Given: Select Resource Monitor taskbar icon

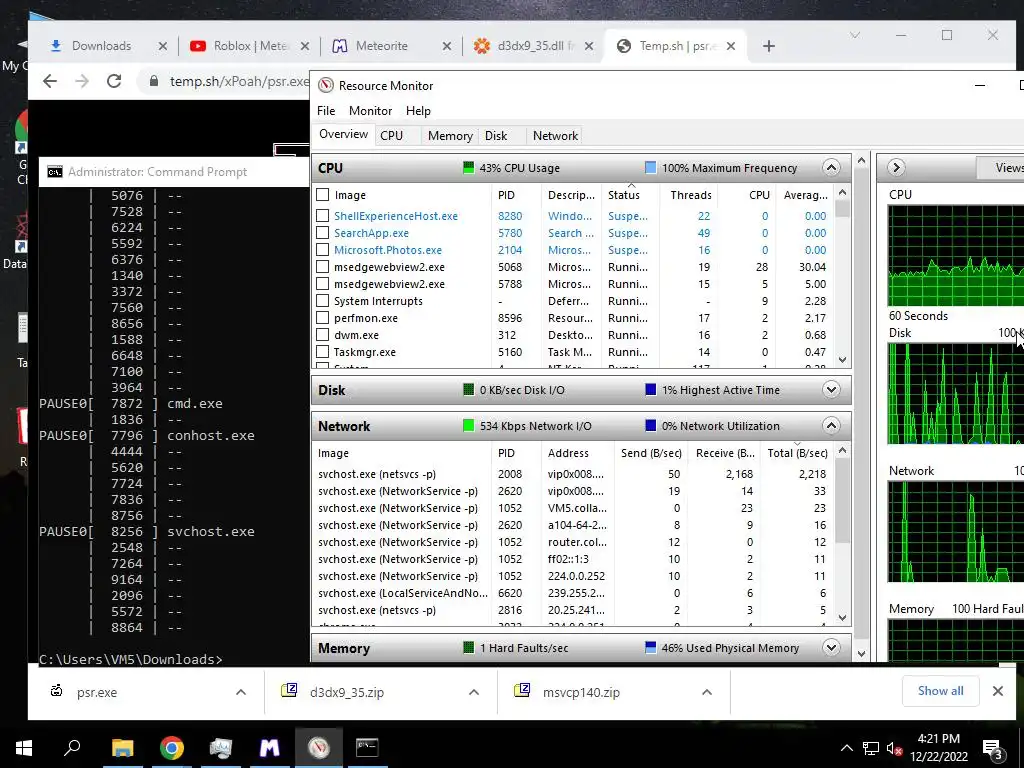Looking at the screenshot, I should [318, 748].
